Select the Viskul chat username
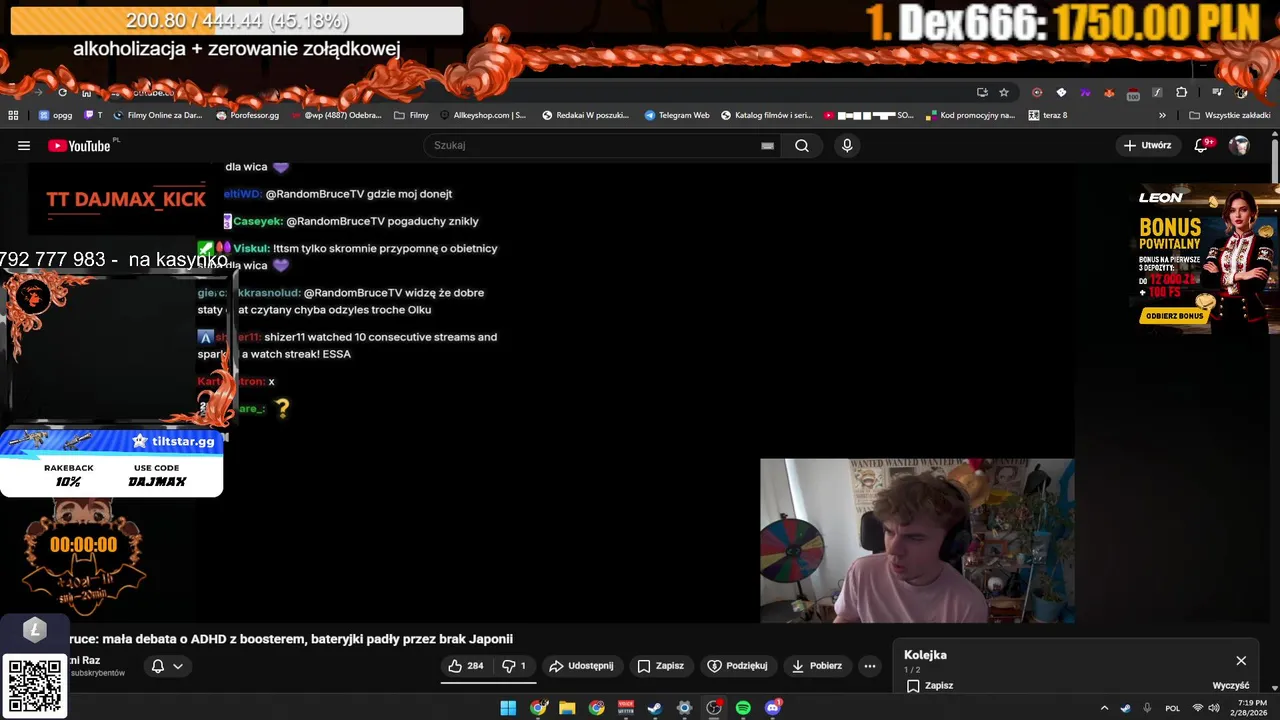Image resolution: width=1280 pixels, height=720 pixels. [250, 248]
